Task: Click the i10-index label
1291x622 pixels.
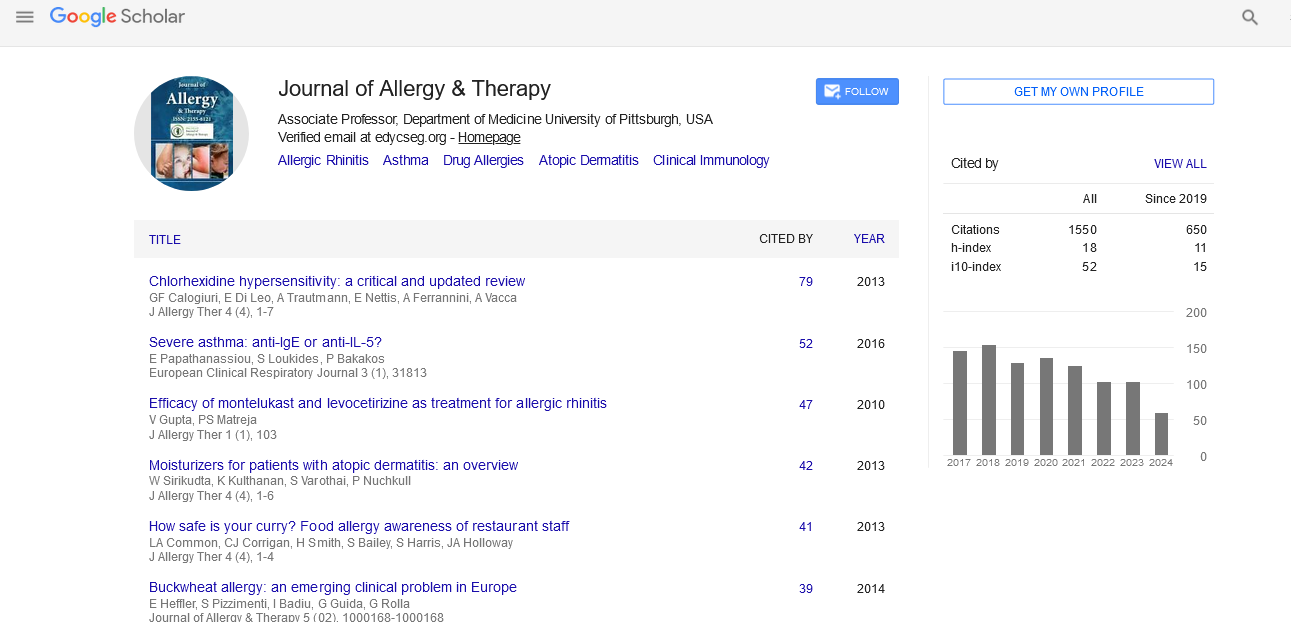Action: [976, 267]
